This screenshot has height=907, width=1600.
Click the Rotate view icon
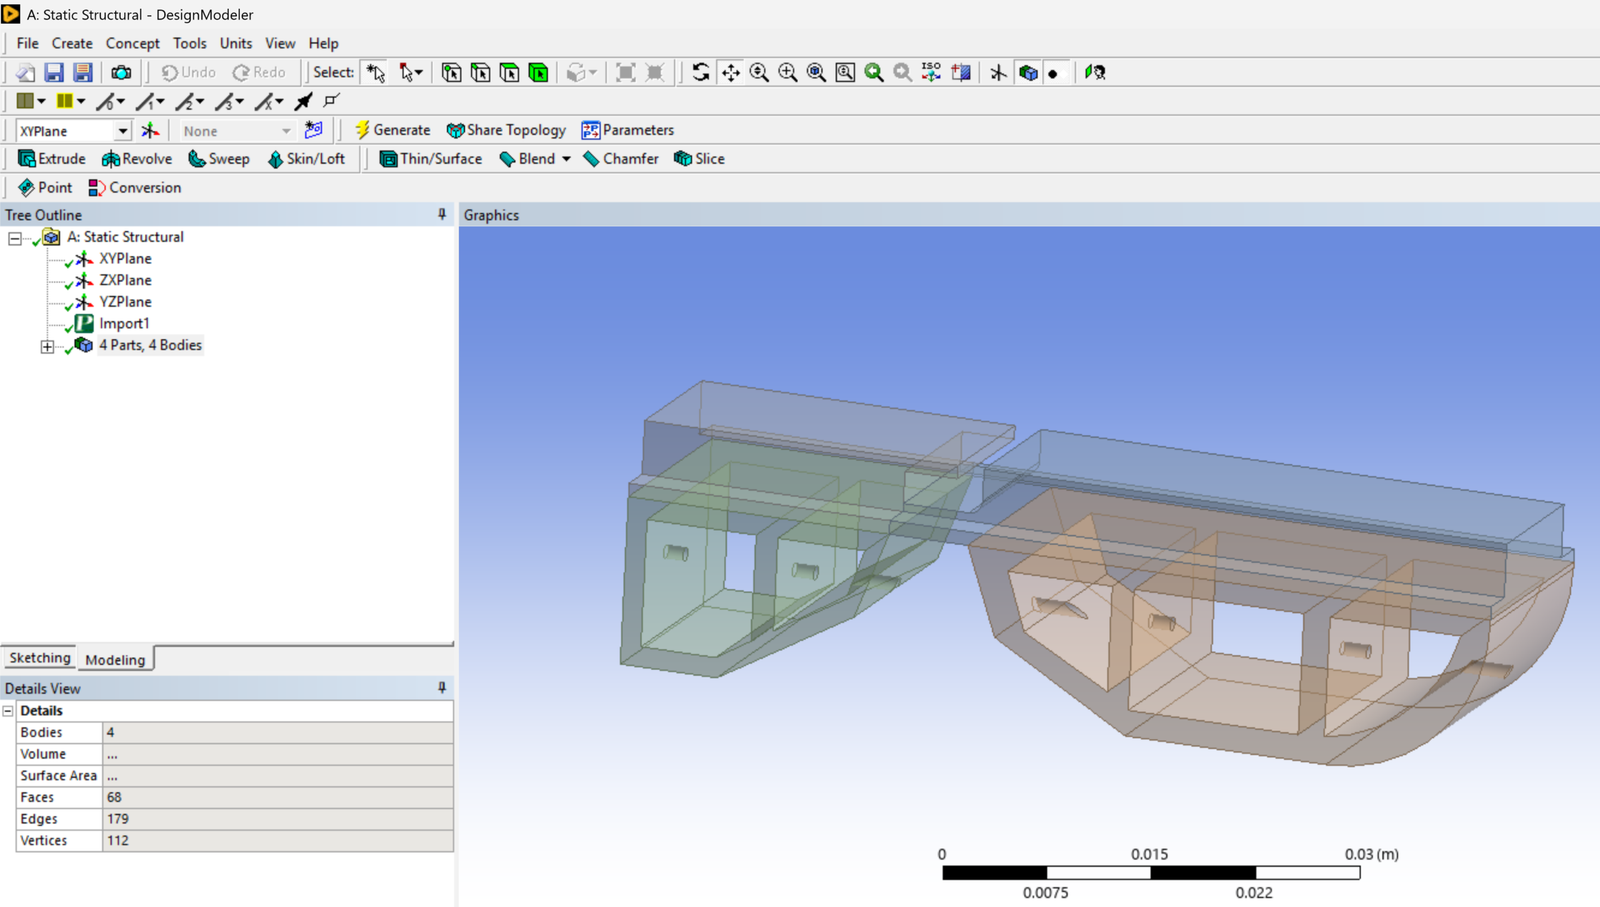[701, 72]
